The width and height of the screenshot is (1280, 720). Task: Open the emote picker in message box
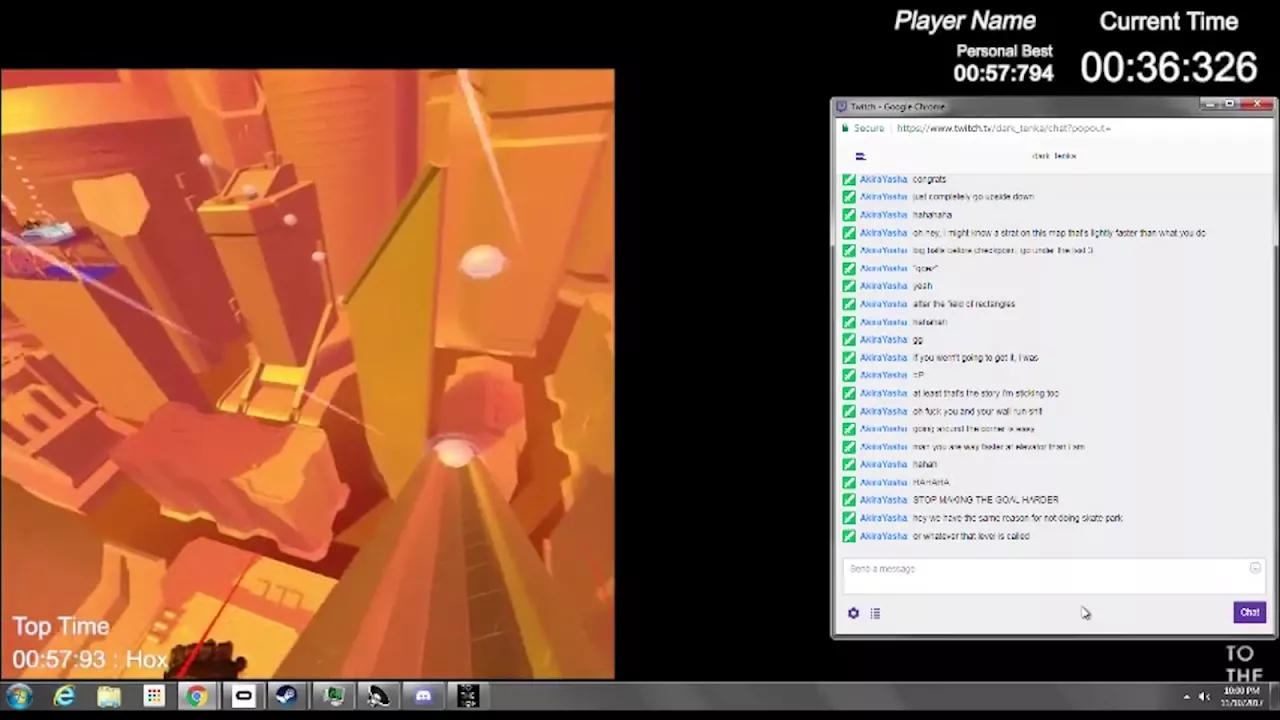click(x=1255, y=568)
